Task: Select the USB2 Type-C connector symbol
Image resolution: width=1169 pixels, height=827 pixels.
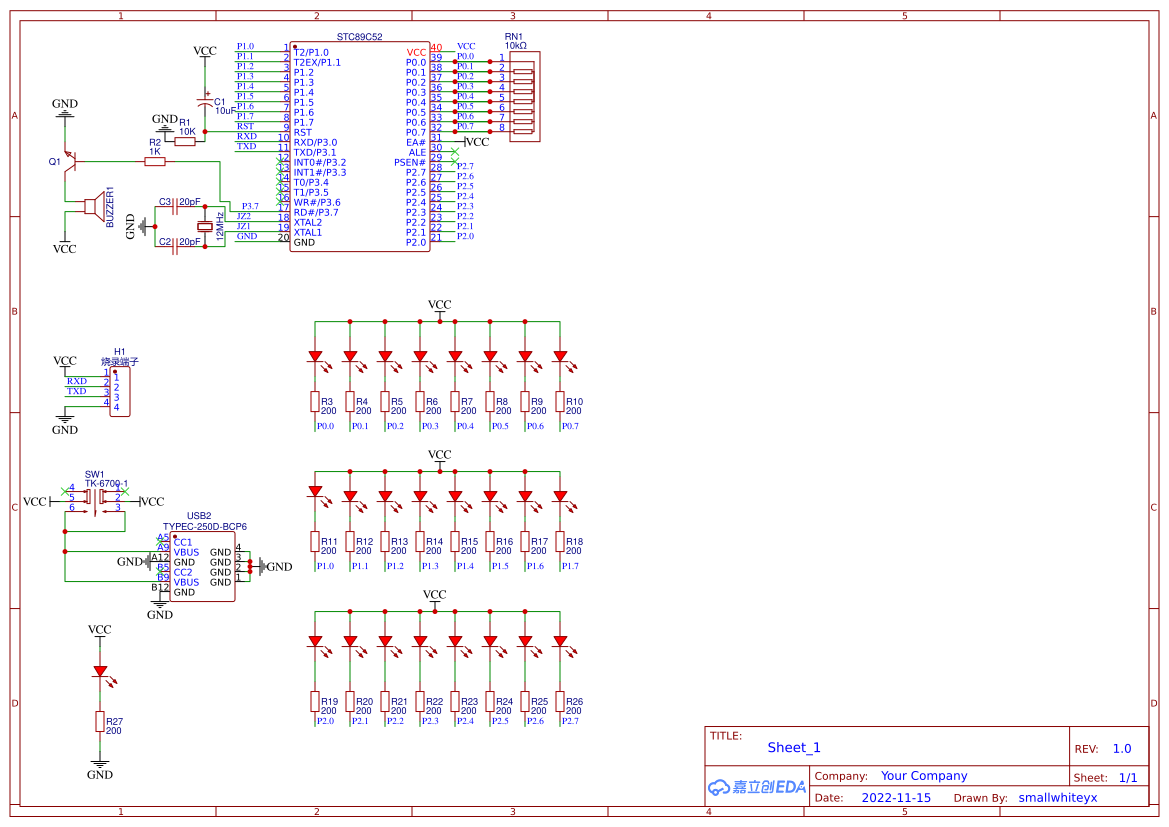Action: click(x=202, y=567)
